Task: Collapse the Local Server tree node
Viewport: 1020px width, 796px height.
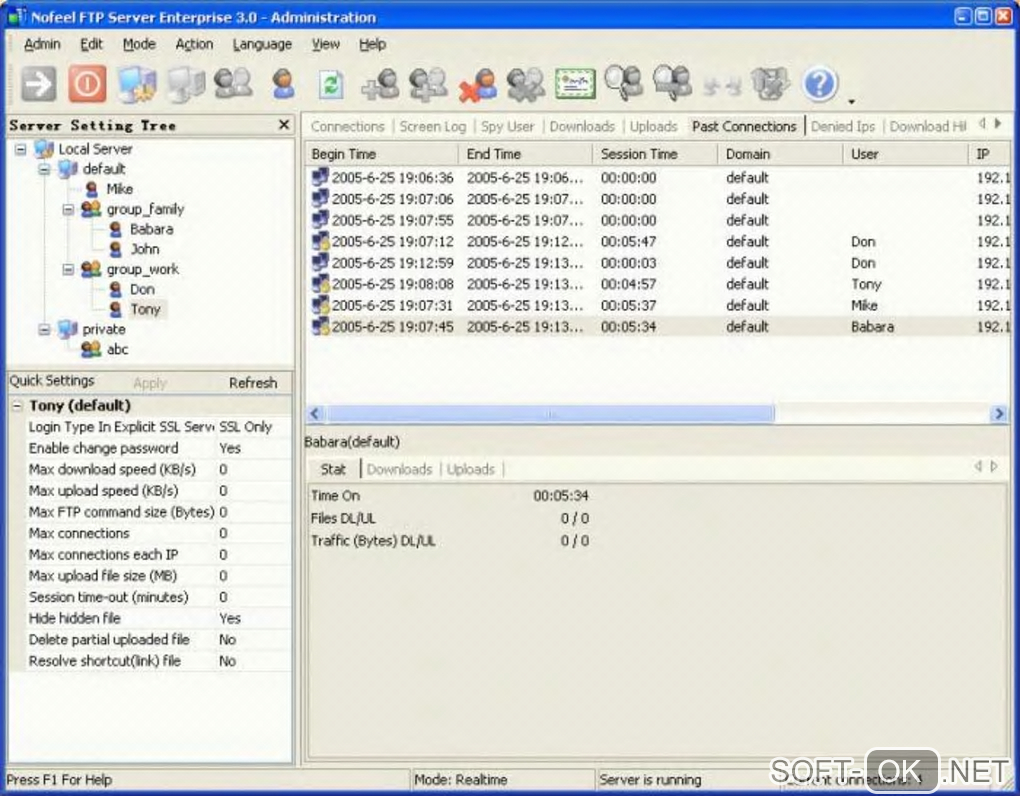Action: 21,149
